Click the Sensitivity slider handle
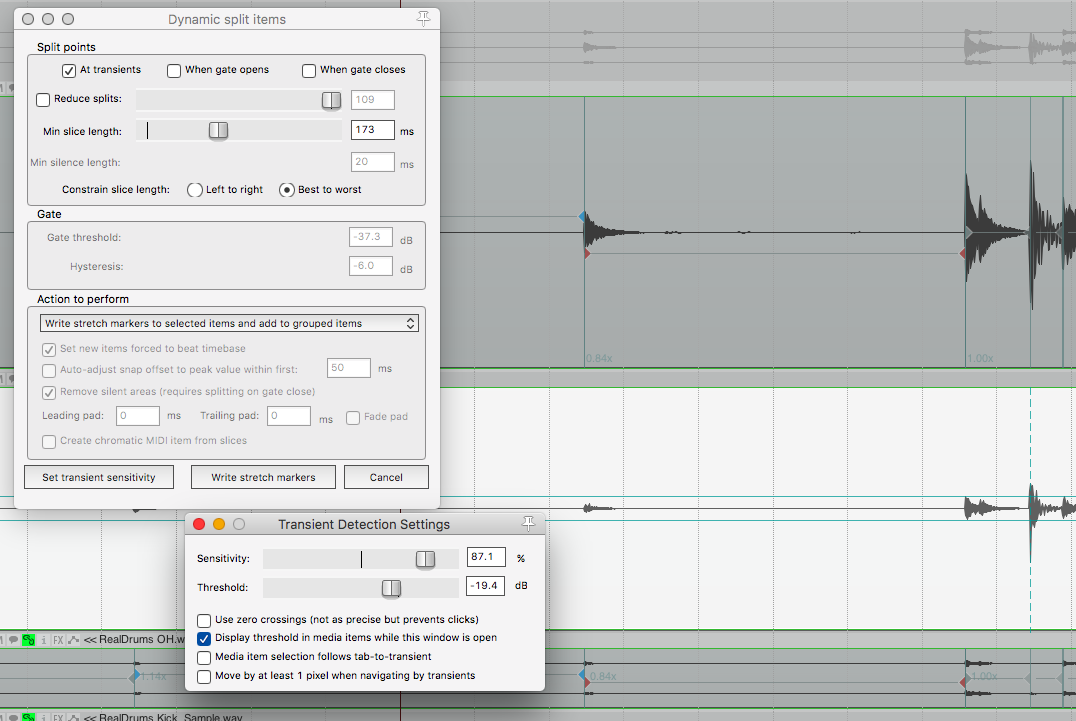 425,559
